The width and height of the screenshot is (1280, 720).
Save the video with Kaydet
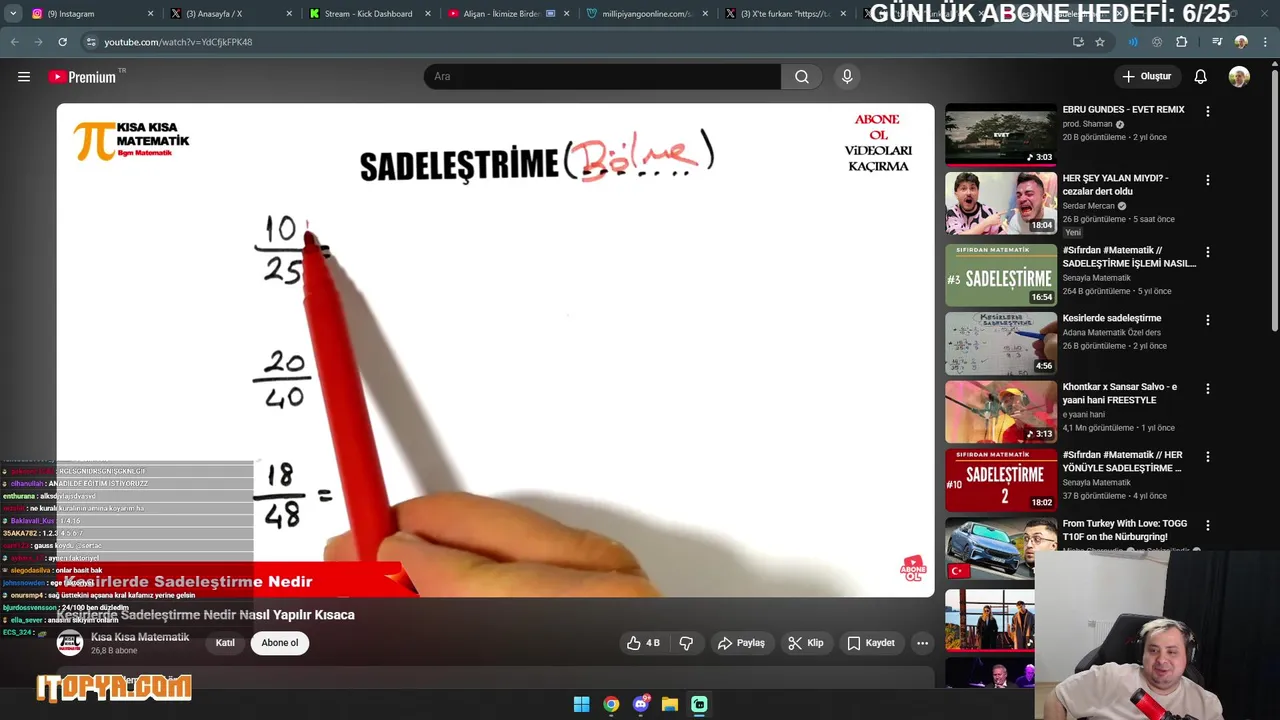pyautogui.click(x=871, y=643)
